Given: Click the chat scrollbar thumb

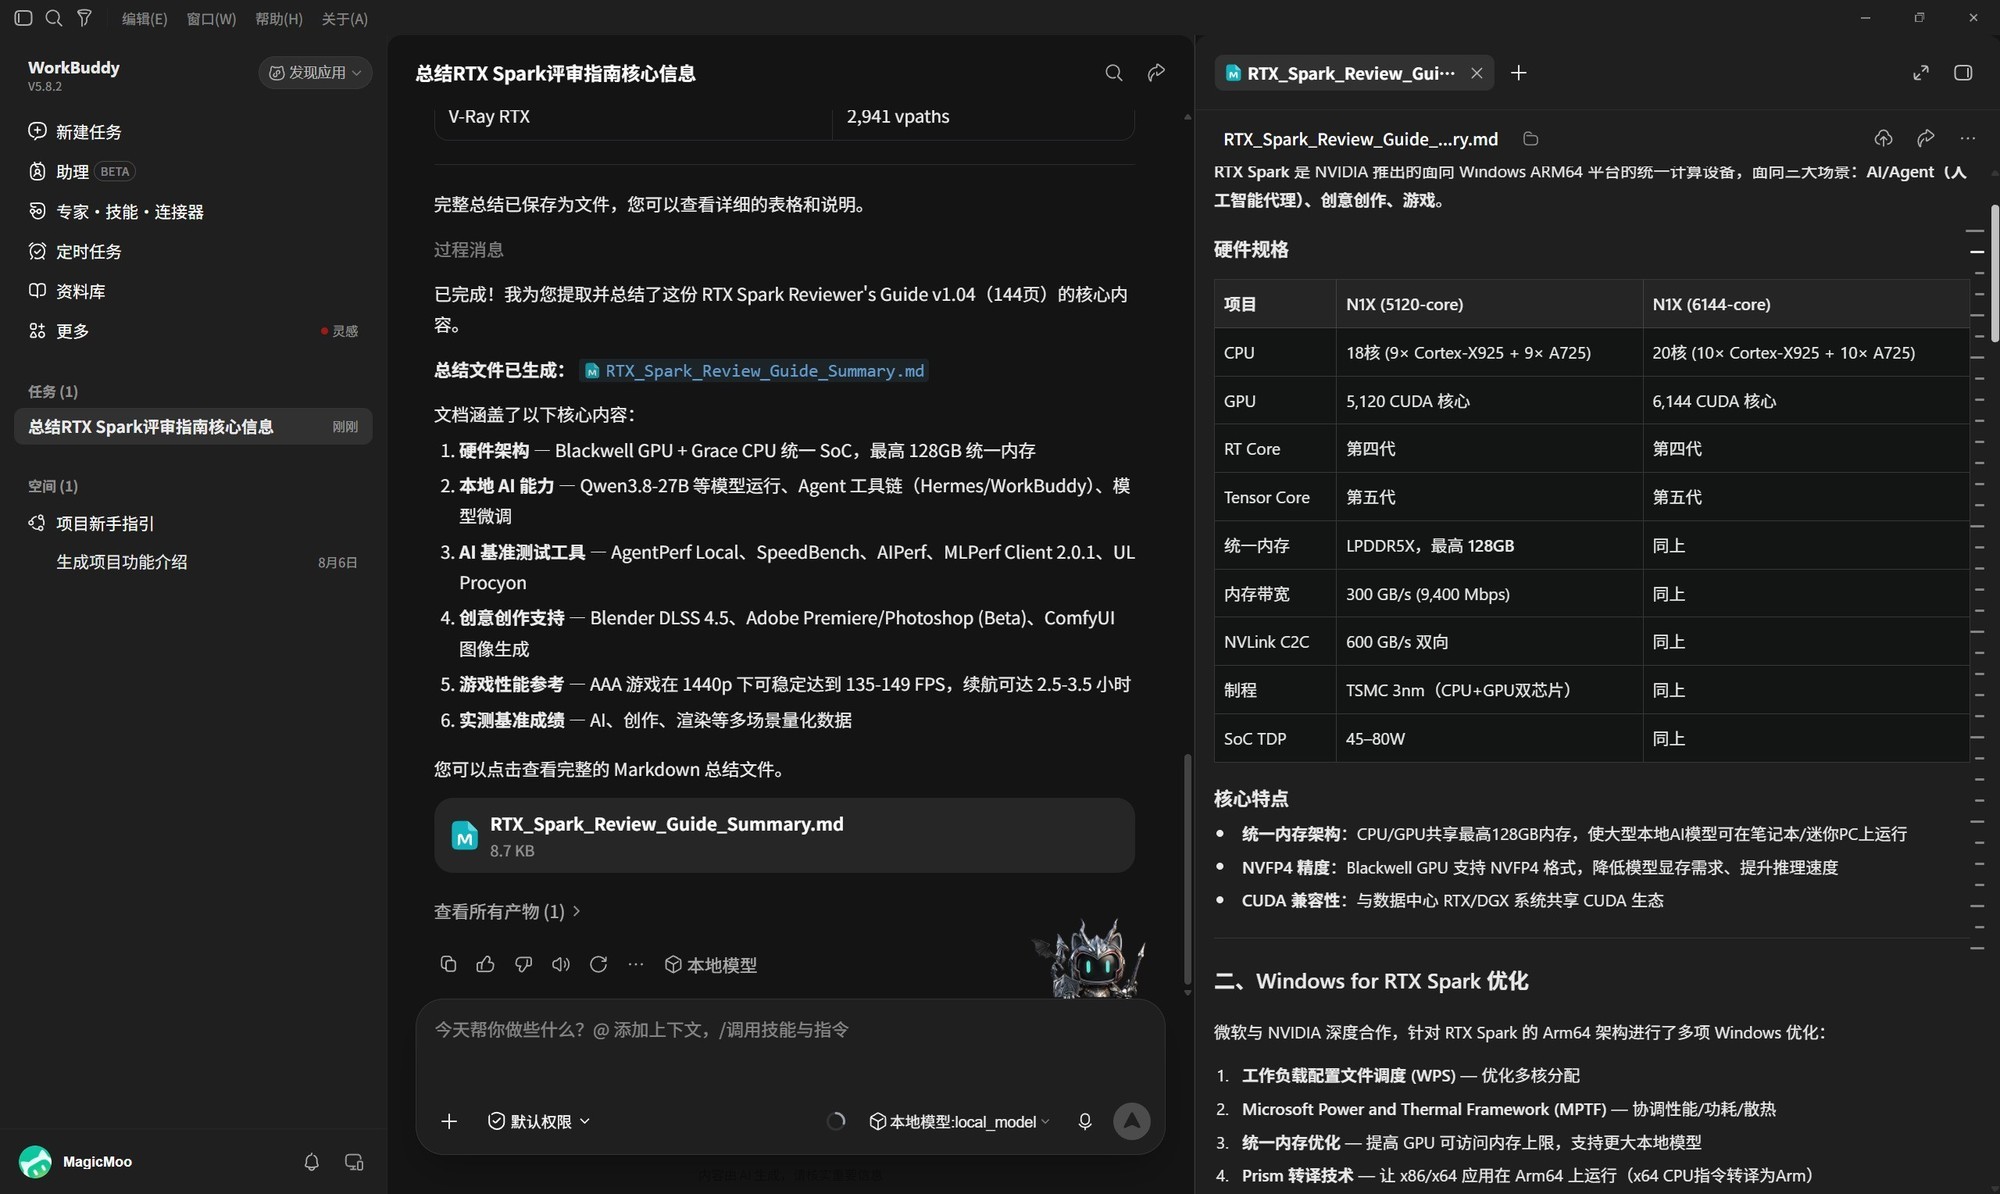Looking at the screenshot, I should point(1187,868).
